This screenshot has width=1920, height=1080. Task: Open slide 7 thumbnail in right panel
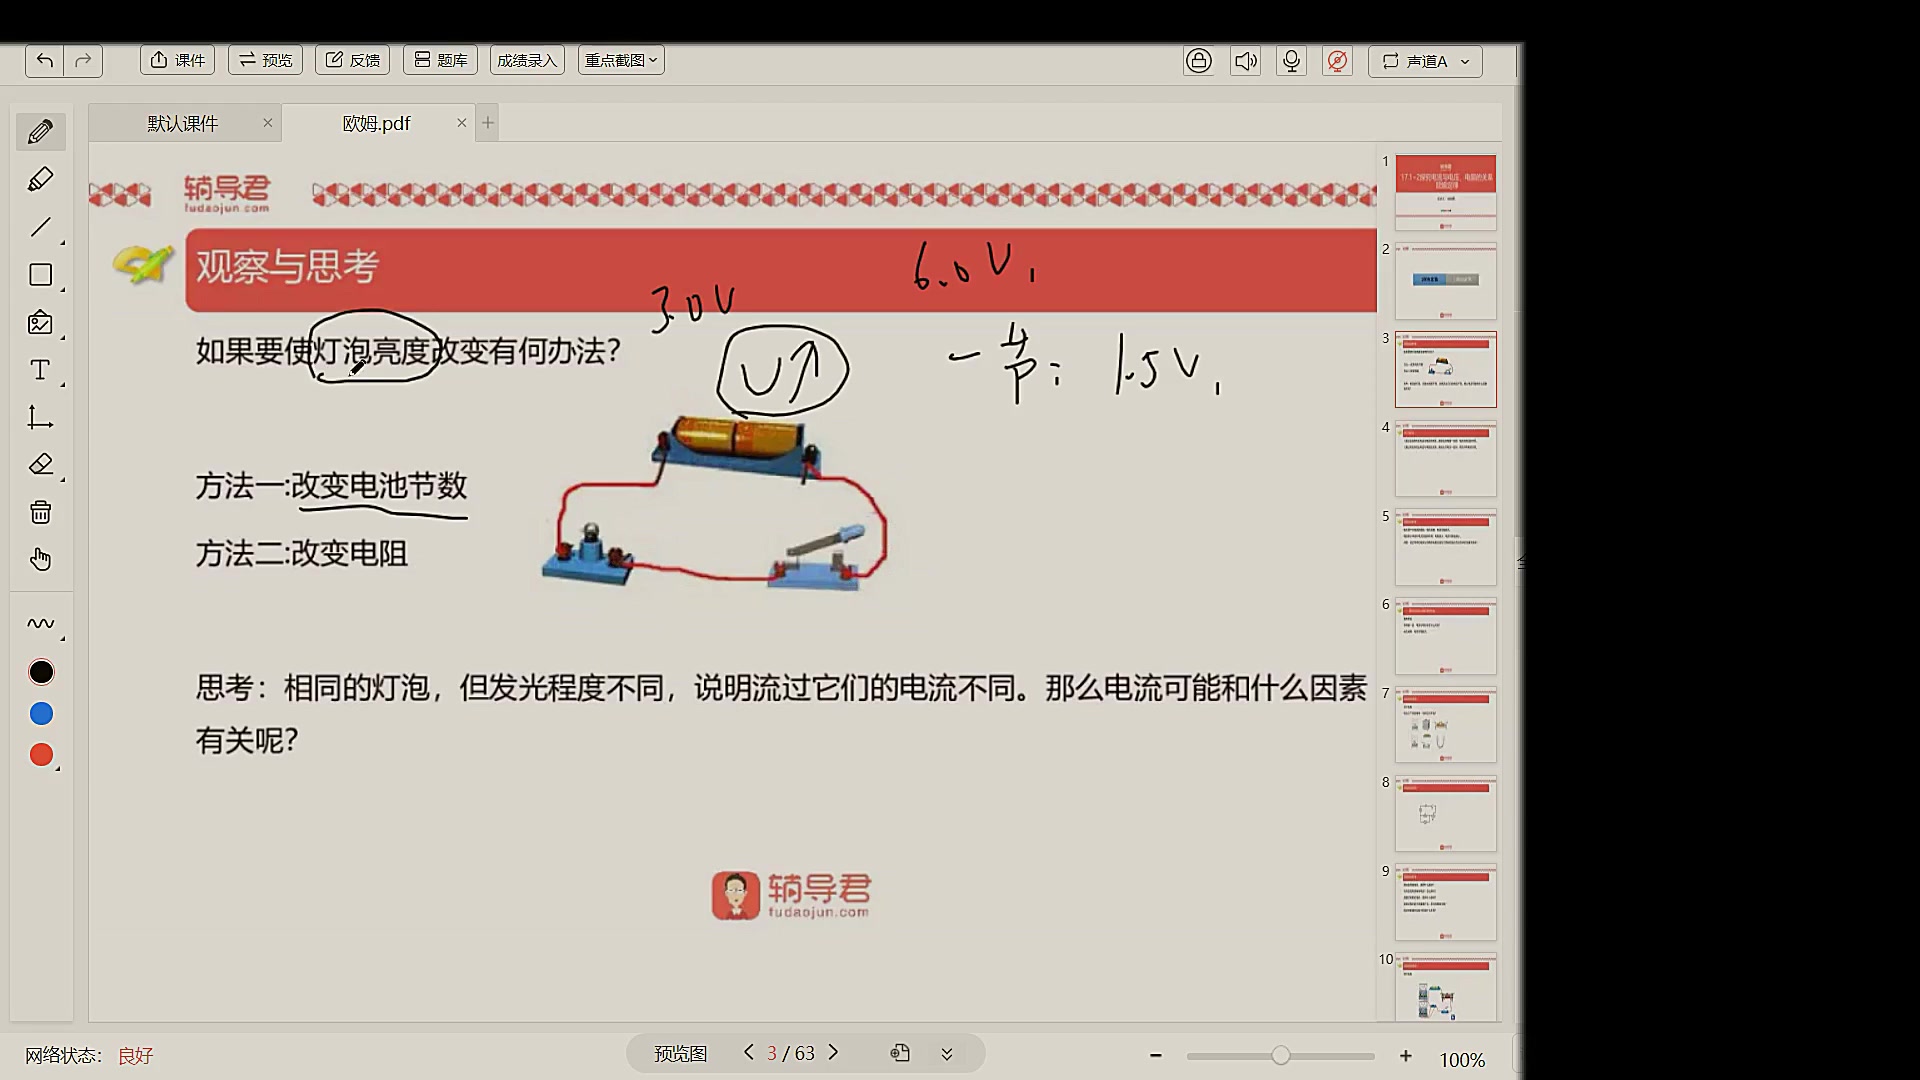coord(1445,724)
